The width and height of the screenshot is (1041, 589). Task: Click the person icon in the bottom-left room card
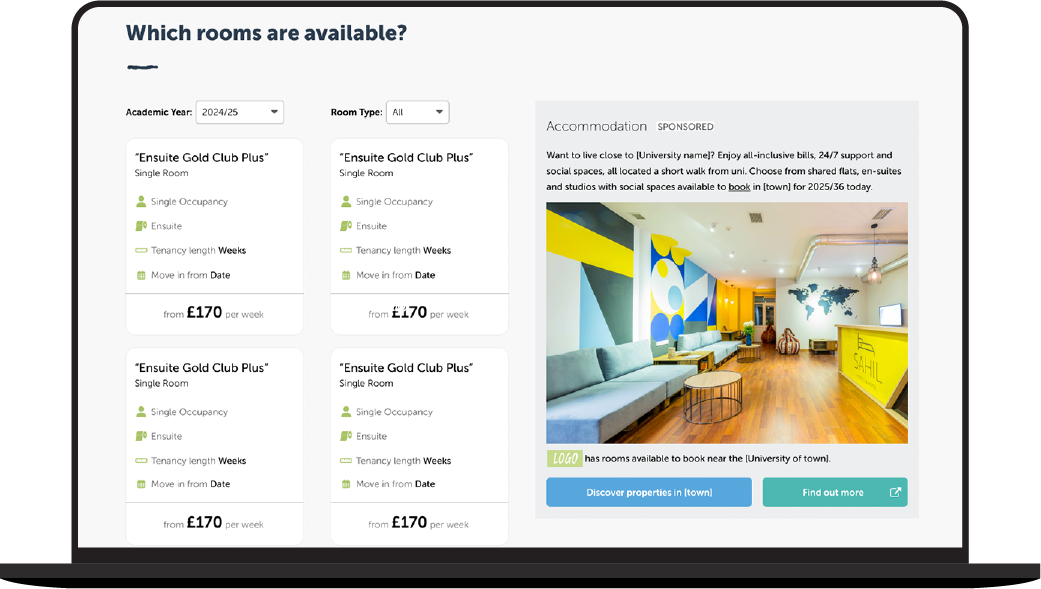coord(141,412)
